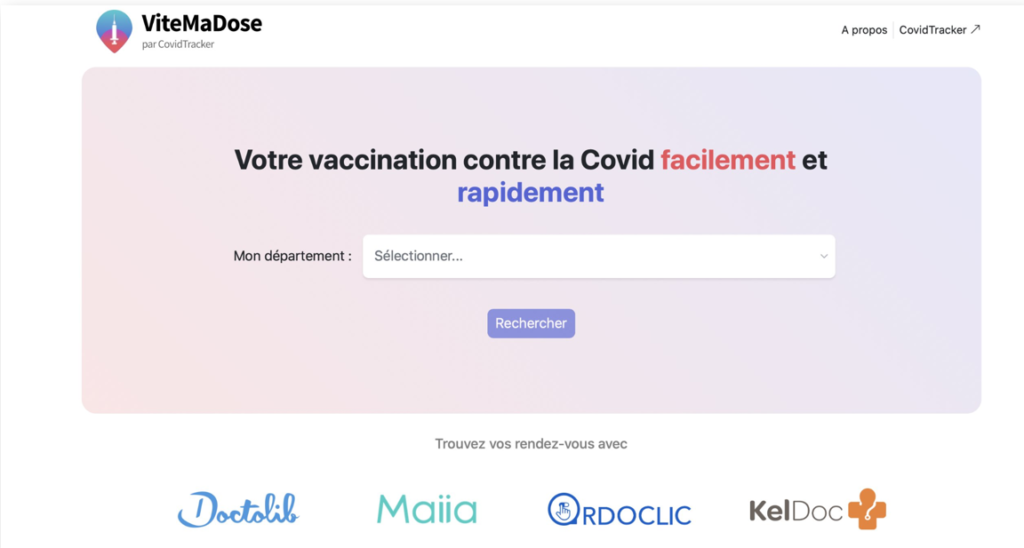Open the KelDoc logo
The height and width of the screenshot is (548, 1024).
click(x=818, y=509)
